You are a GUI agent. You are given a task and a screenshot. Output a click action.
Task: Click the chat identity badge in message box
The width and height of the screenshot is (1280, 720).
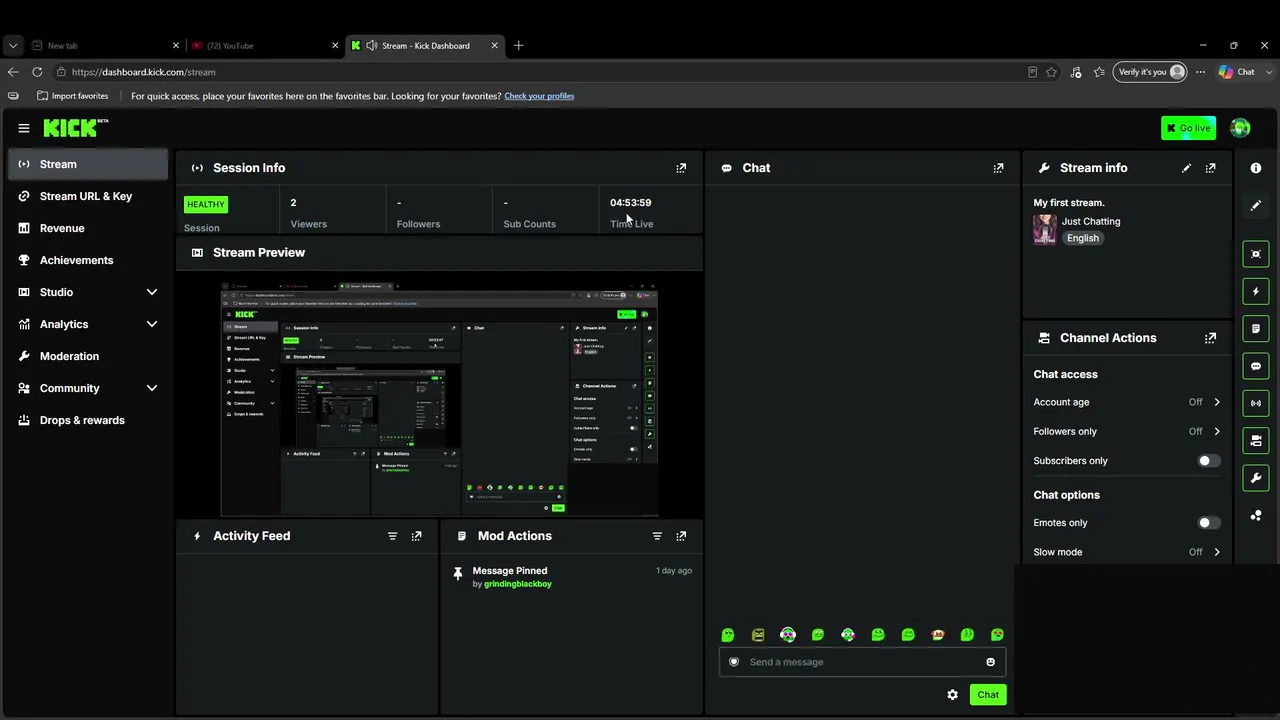tap(734, 662)
